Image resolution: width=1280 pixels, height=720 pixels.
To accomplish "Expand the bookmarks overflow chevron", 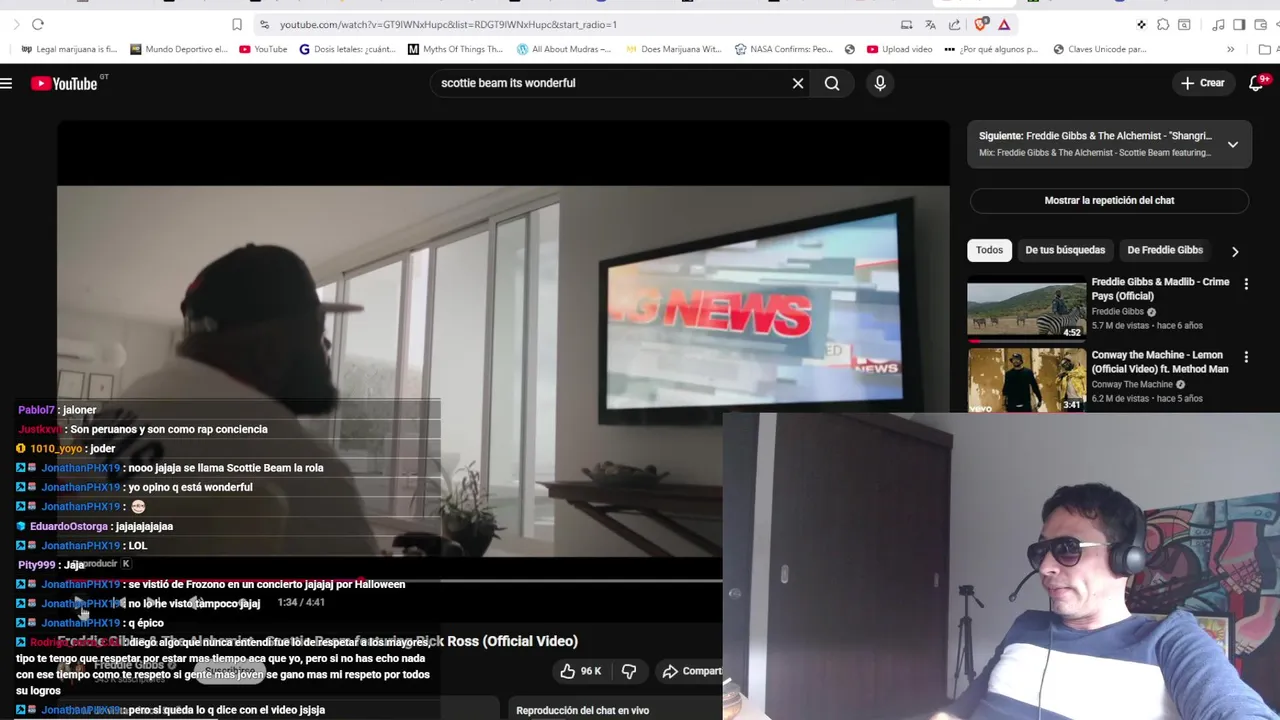I will pyautogui.click(x=1230, y=49).
